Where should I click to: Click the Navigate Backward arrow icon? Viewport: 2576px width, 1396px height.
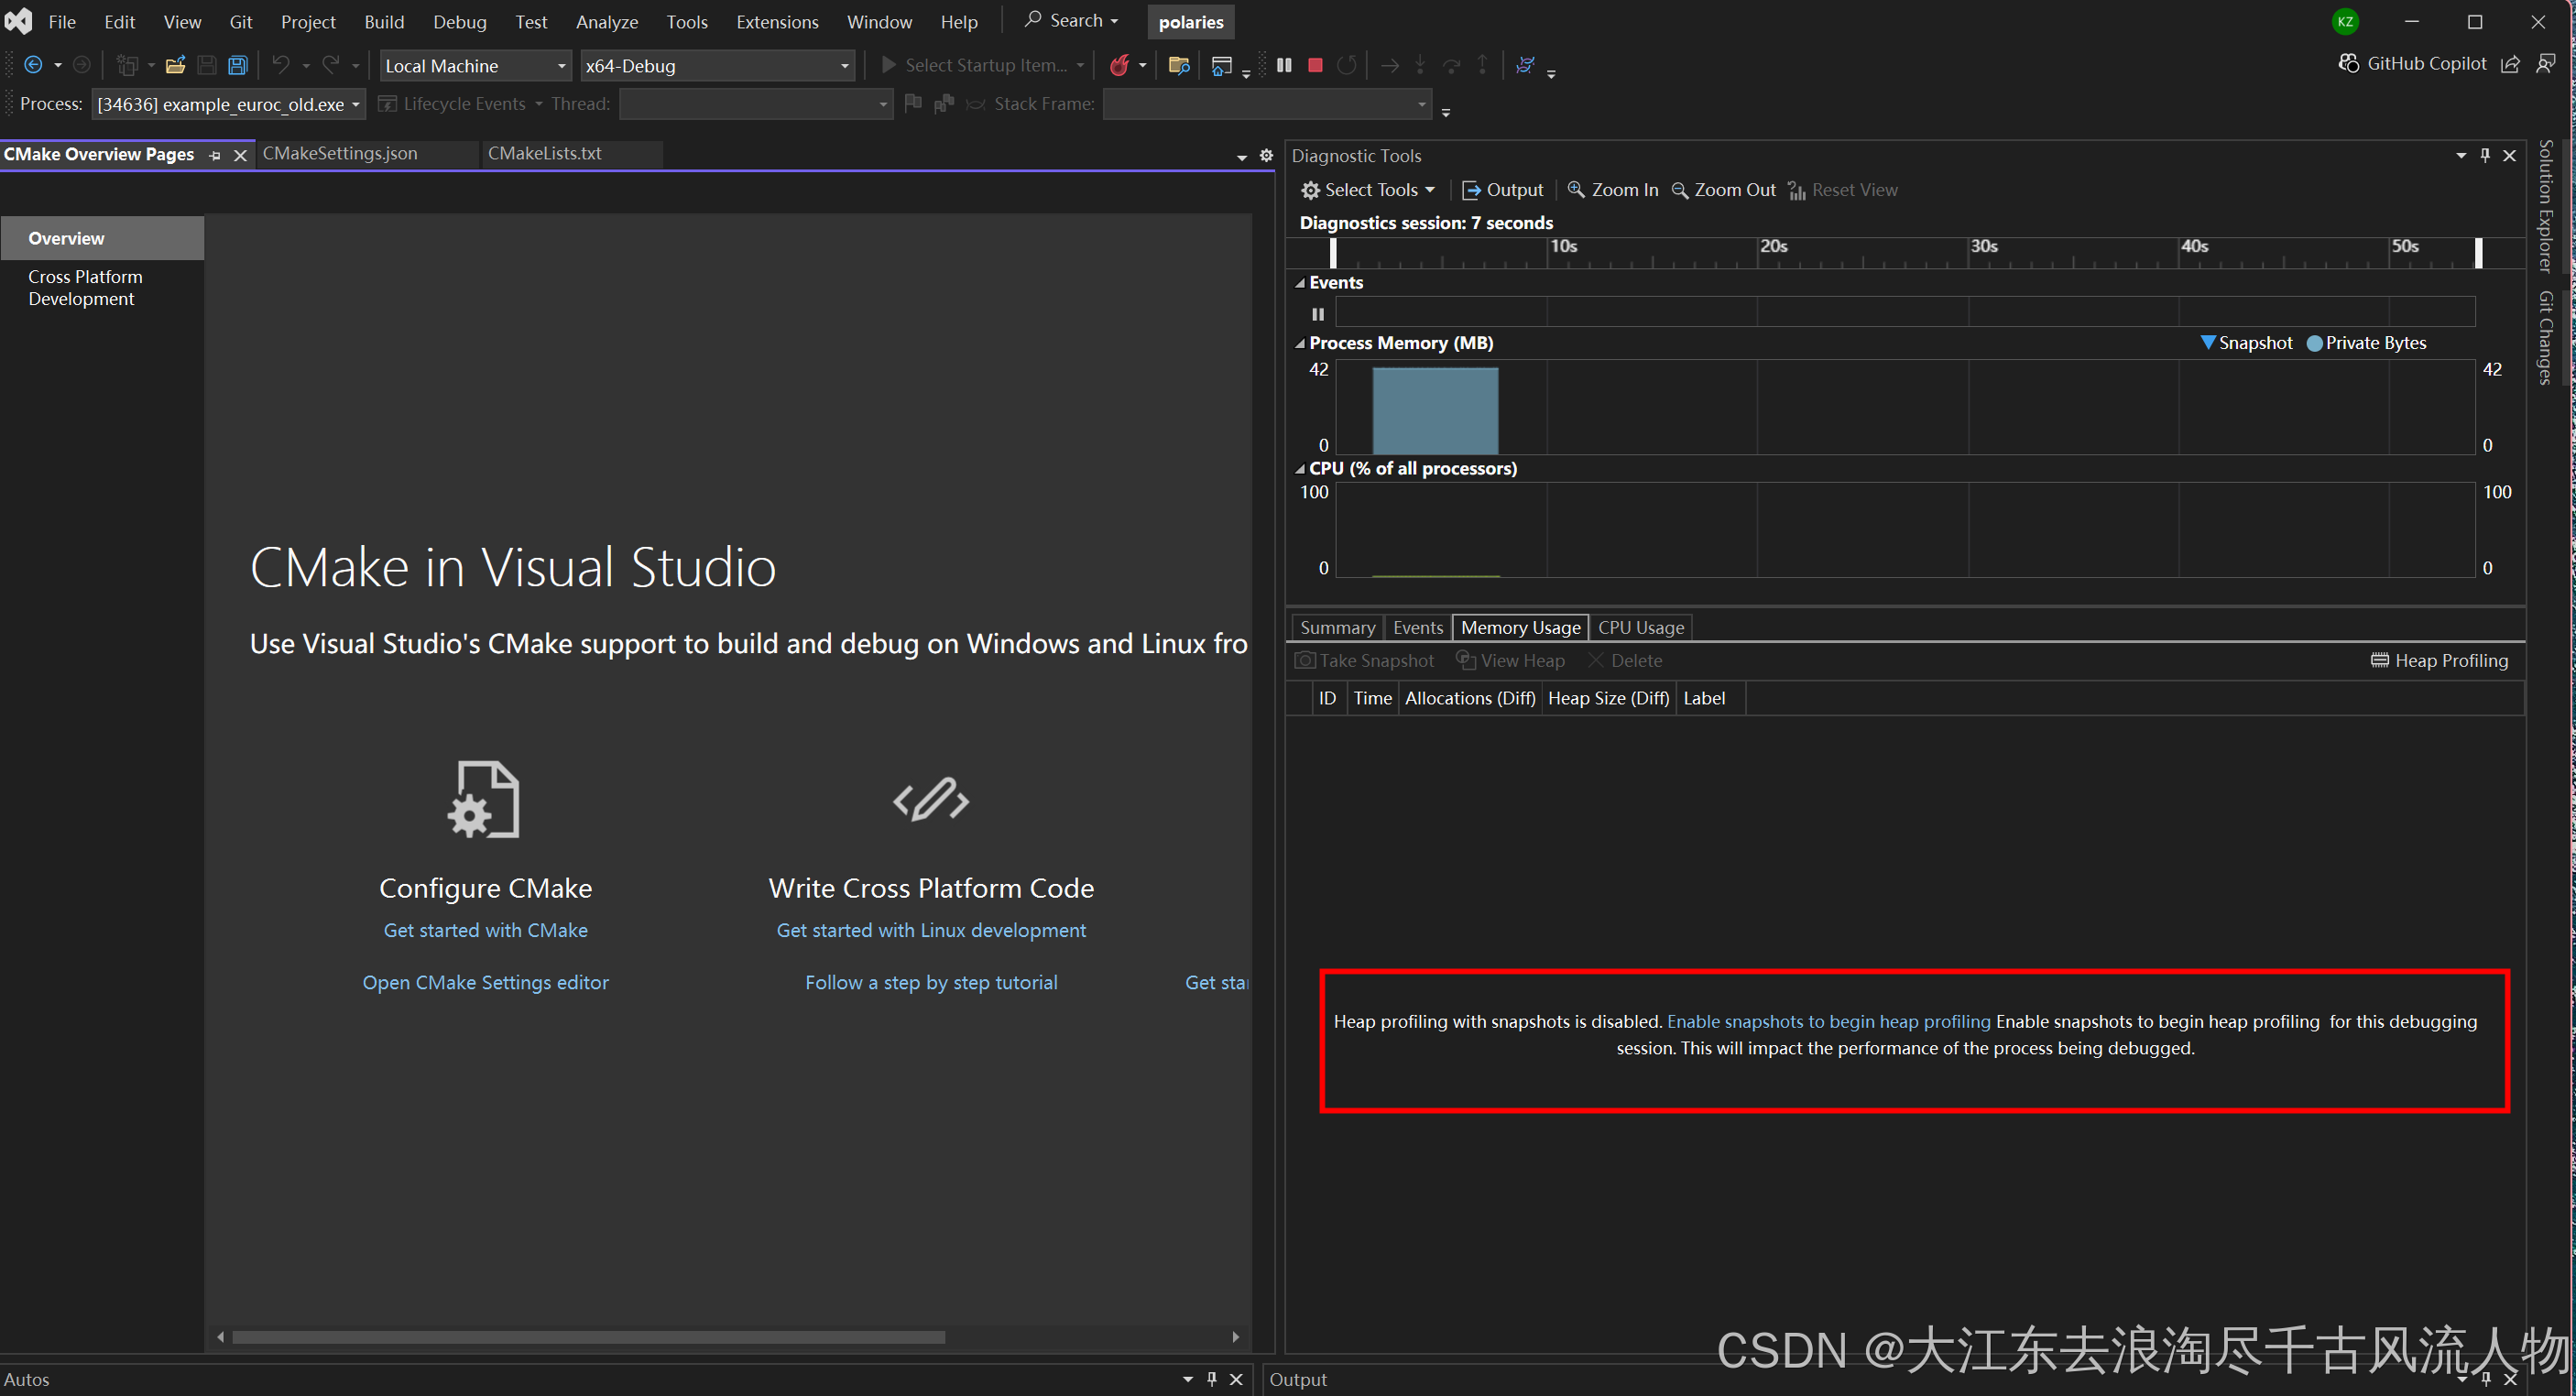(33, 65)
